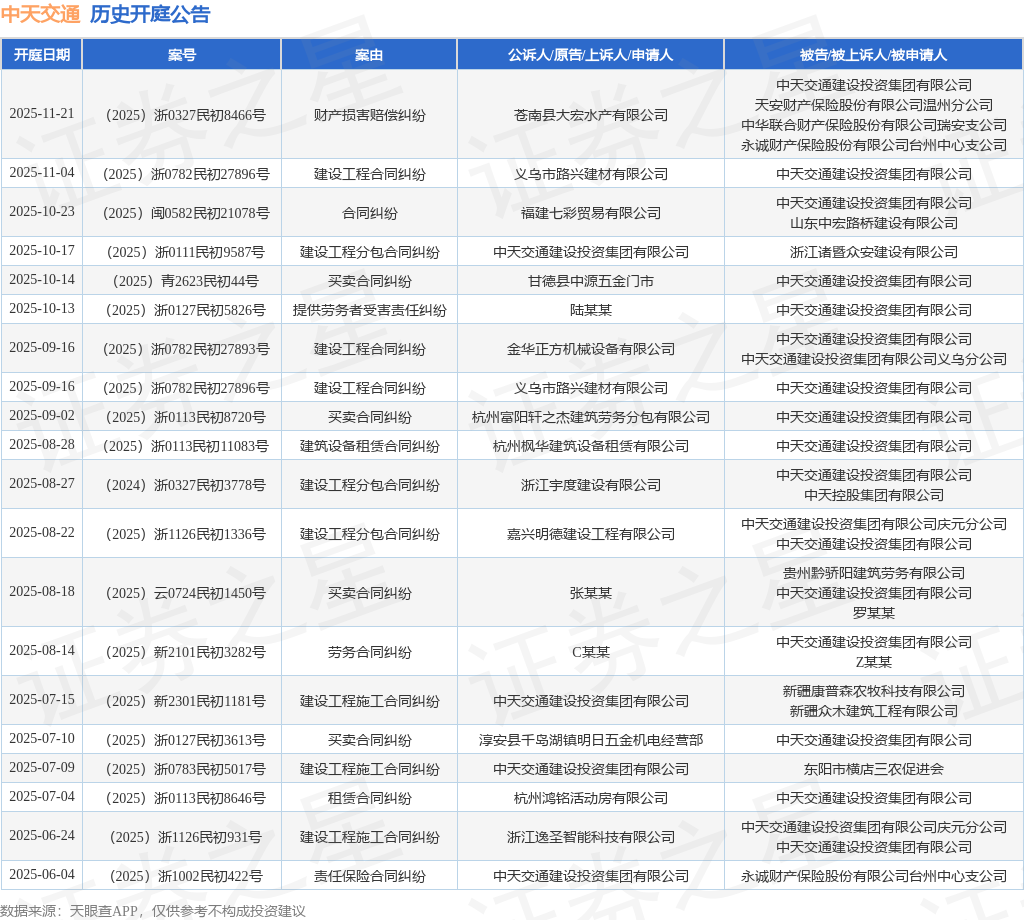Click plaintiff 金华正方机械设备有限公司
This screenshot has height=920, width=1024.
pyautogui.click(x=590, y=349)
